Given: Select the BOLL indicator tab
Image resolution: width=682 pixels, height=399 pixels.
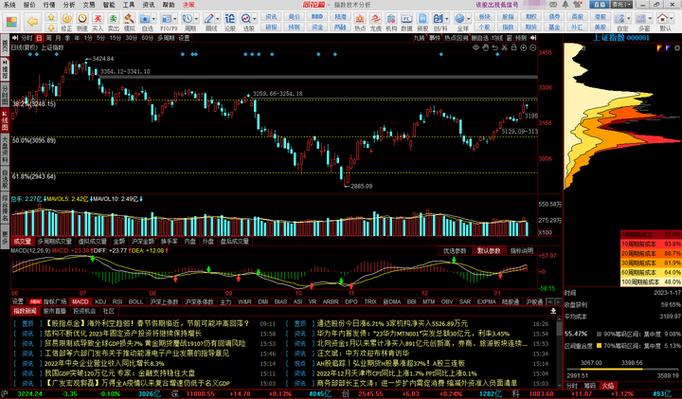Looking at the screenshot, I should pos(136,301).
